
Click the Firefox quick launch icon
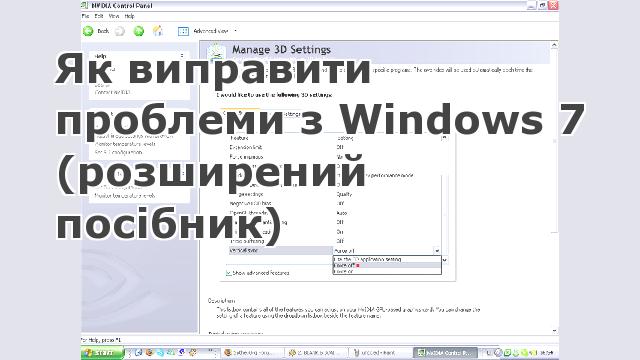(149, 353)
